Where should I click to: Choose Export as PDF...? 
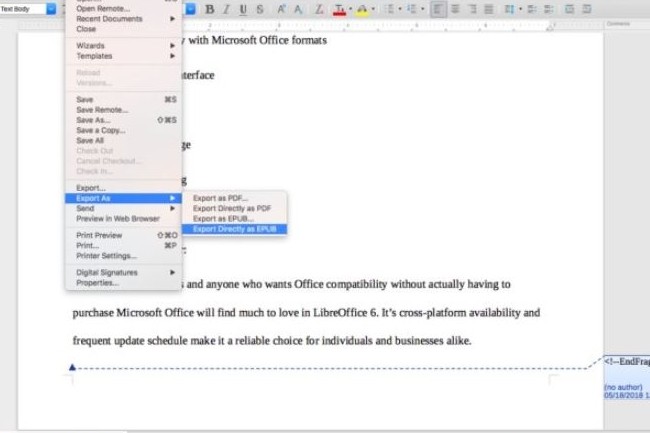coord(234,198)
